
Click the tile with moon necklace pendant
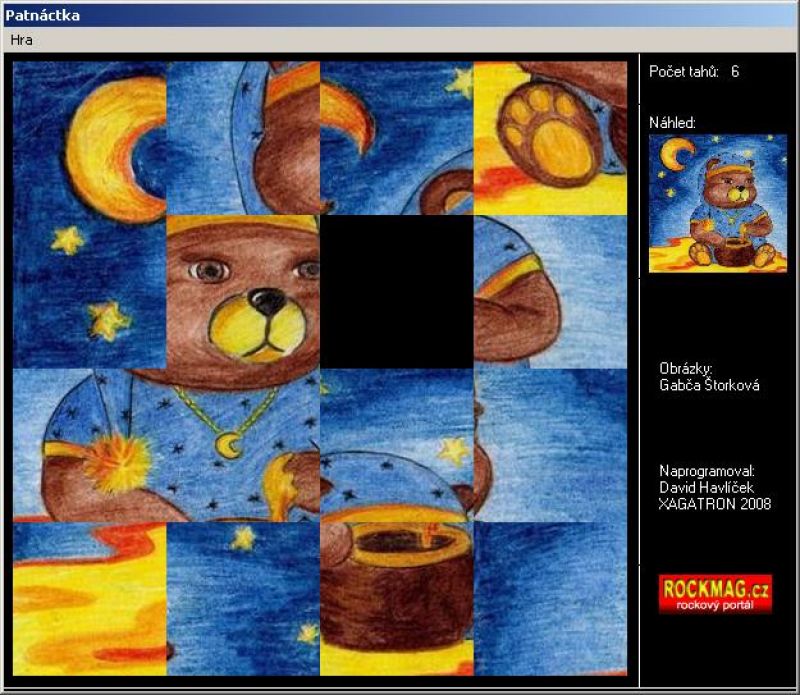(243, 445)
